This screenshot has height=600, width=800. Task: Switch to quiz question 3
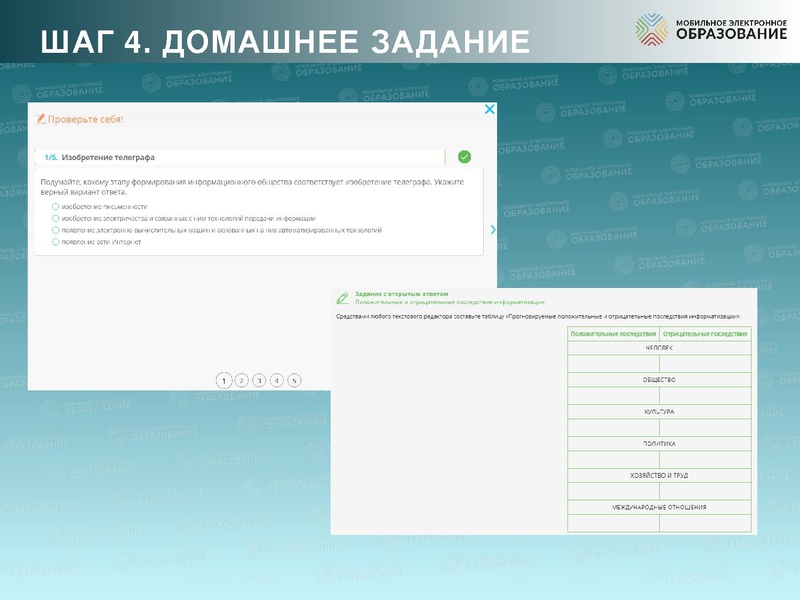coord(259,380)
